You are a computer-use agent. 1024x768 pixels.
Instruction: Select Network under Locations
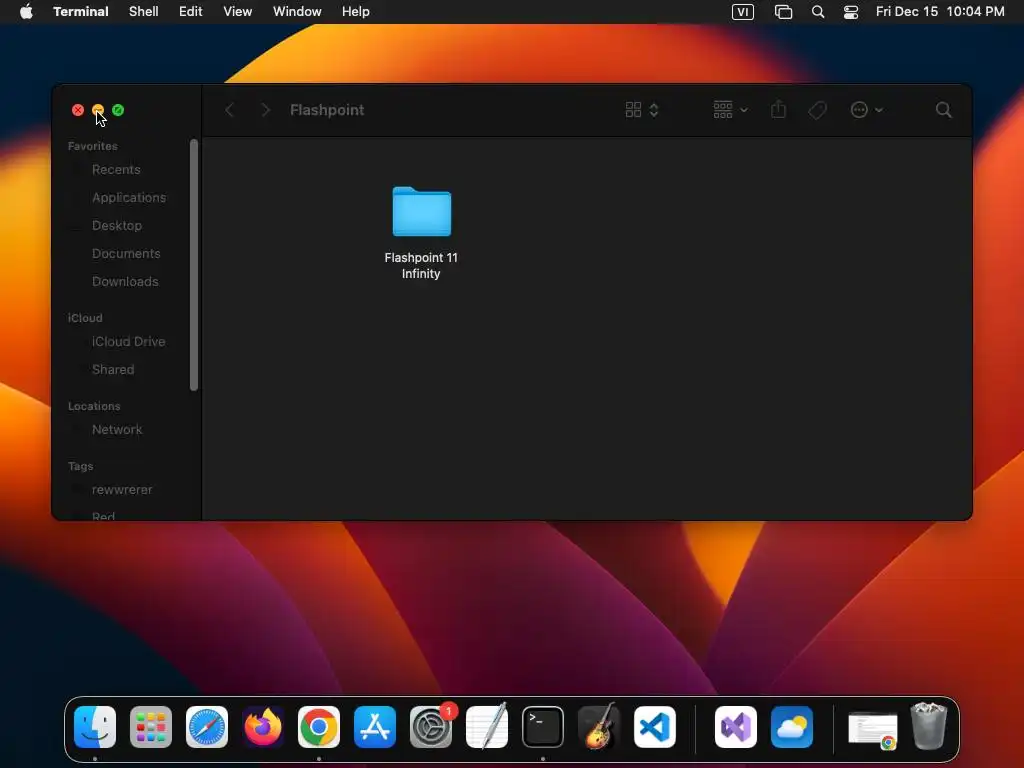[x=117, y=430]
